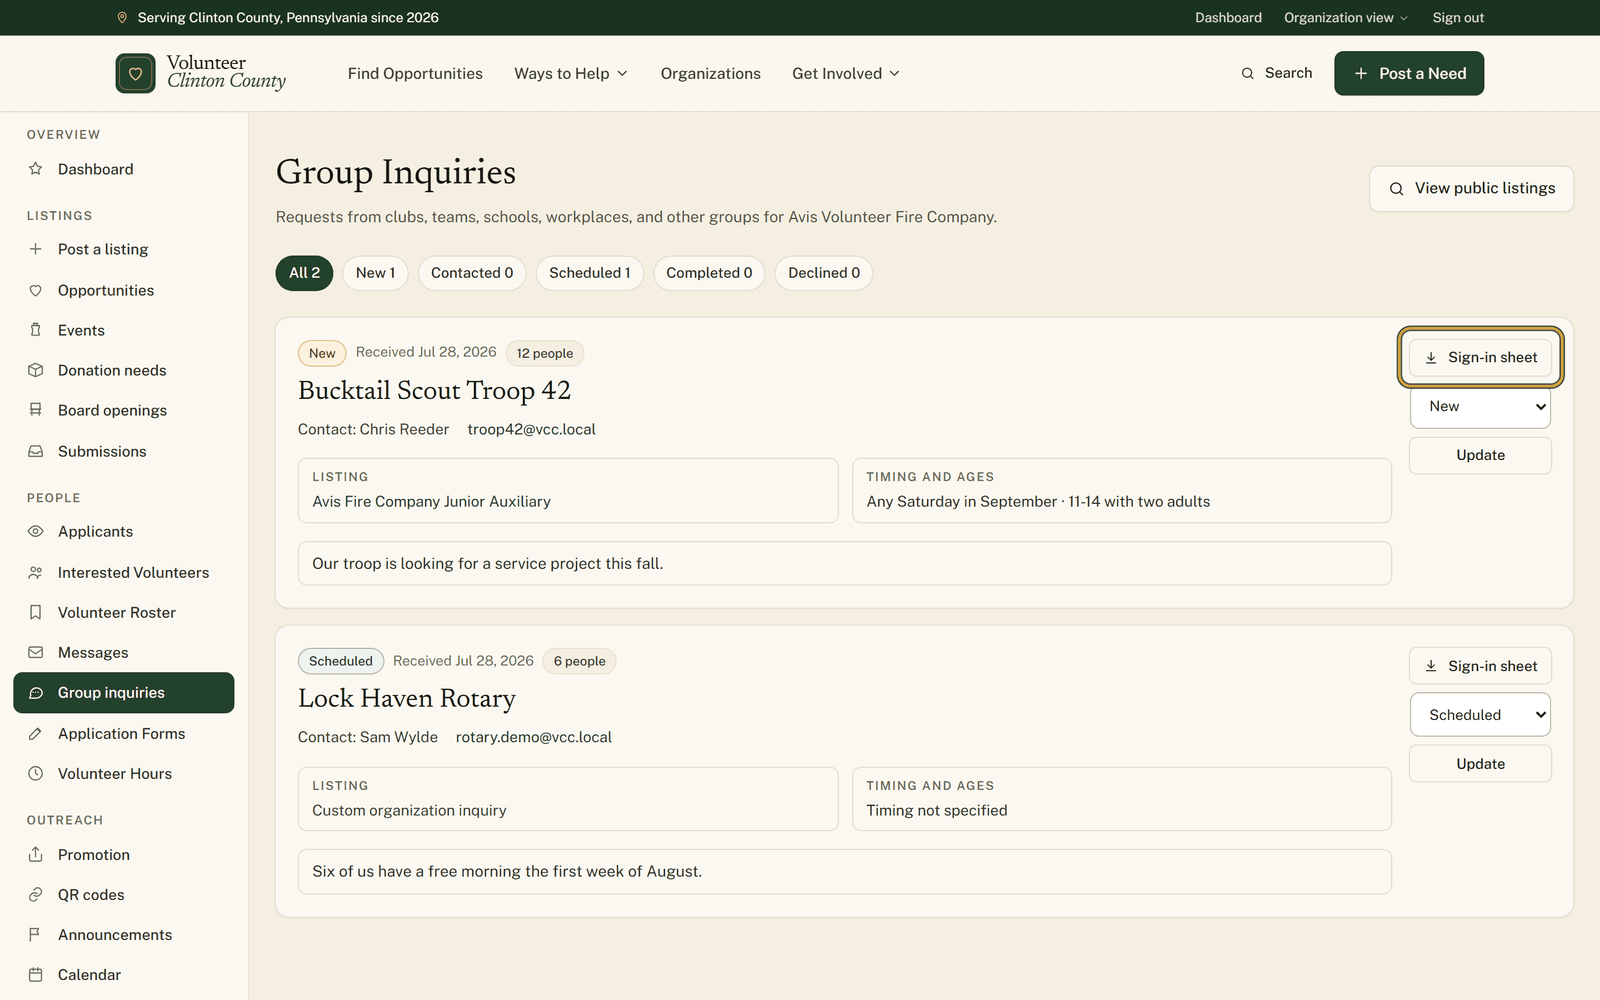This screenshot has height=1000, width=1600.
Task: Click the chat bubble icon beside Group inquiries
Action: click(36, 693)
